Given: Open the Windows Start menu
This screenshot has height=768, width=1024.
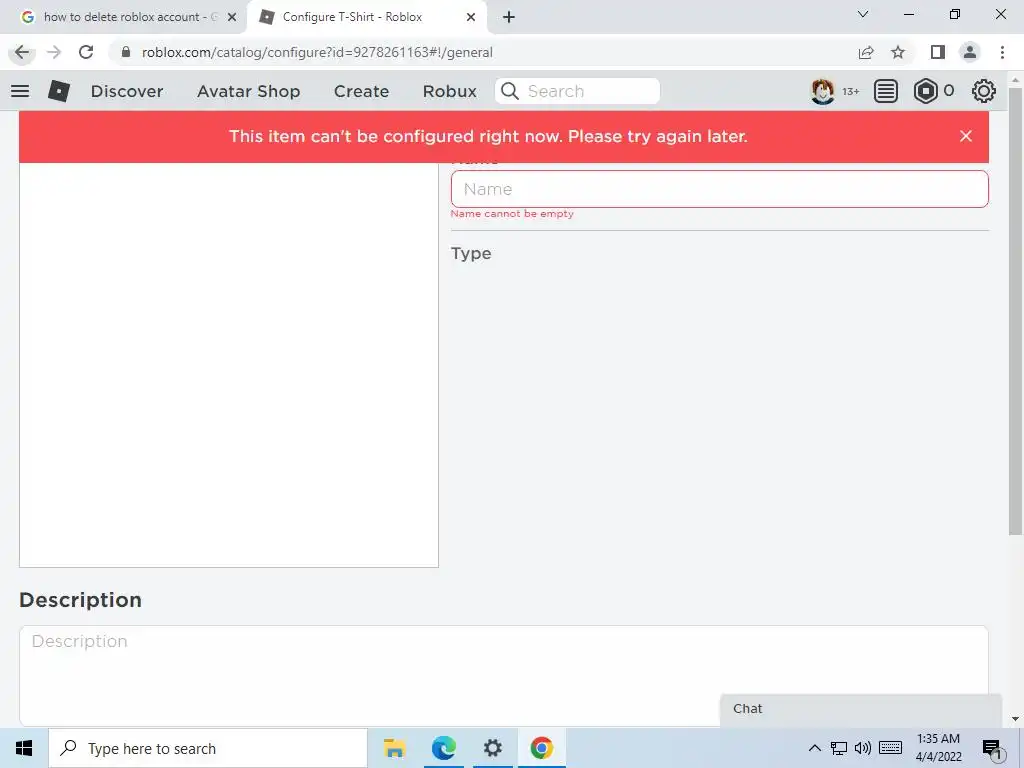Looking at the screenshot, I should tap(24, 748).
